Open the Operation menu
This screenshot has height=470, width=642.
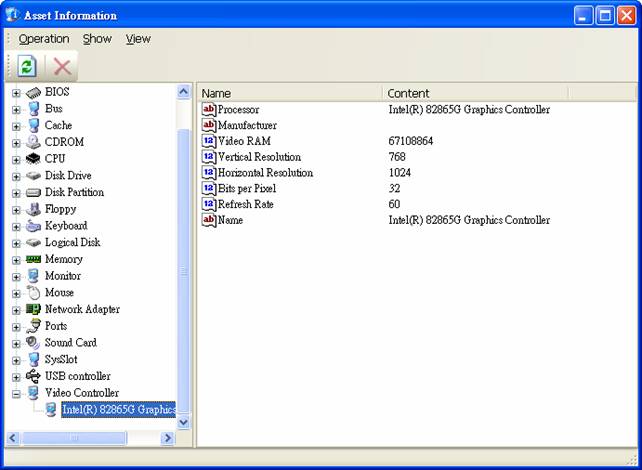(44, 39)
